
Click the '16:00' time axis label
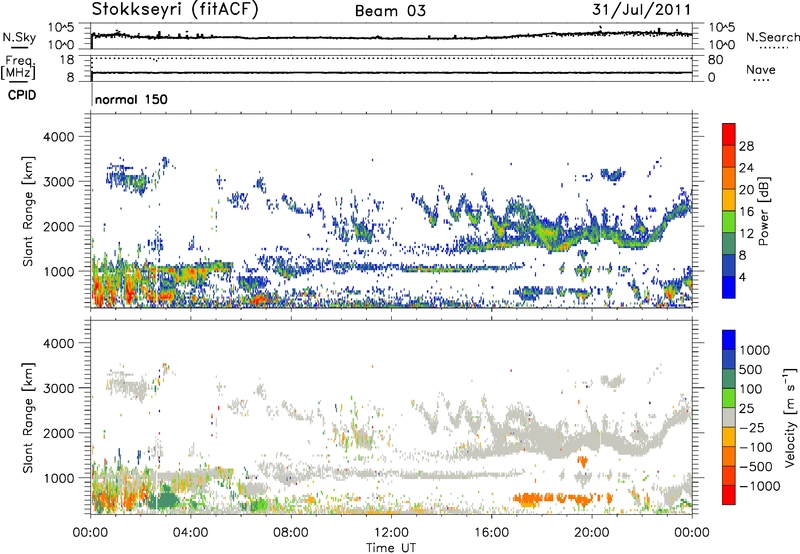[491, 533]
